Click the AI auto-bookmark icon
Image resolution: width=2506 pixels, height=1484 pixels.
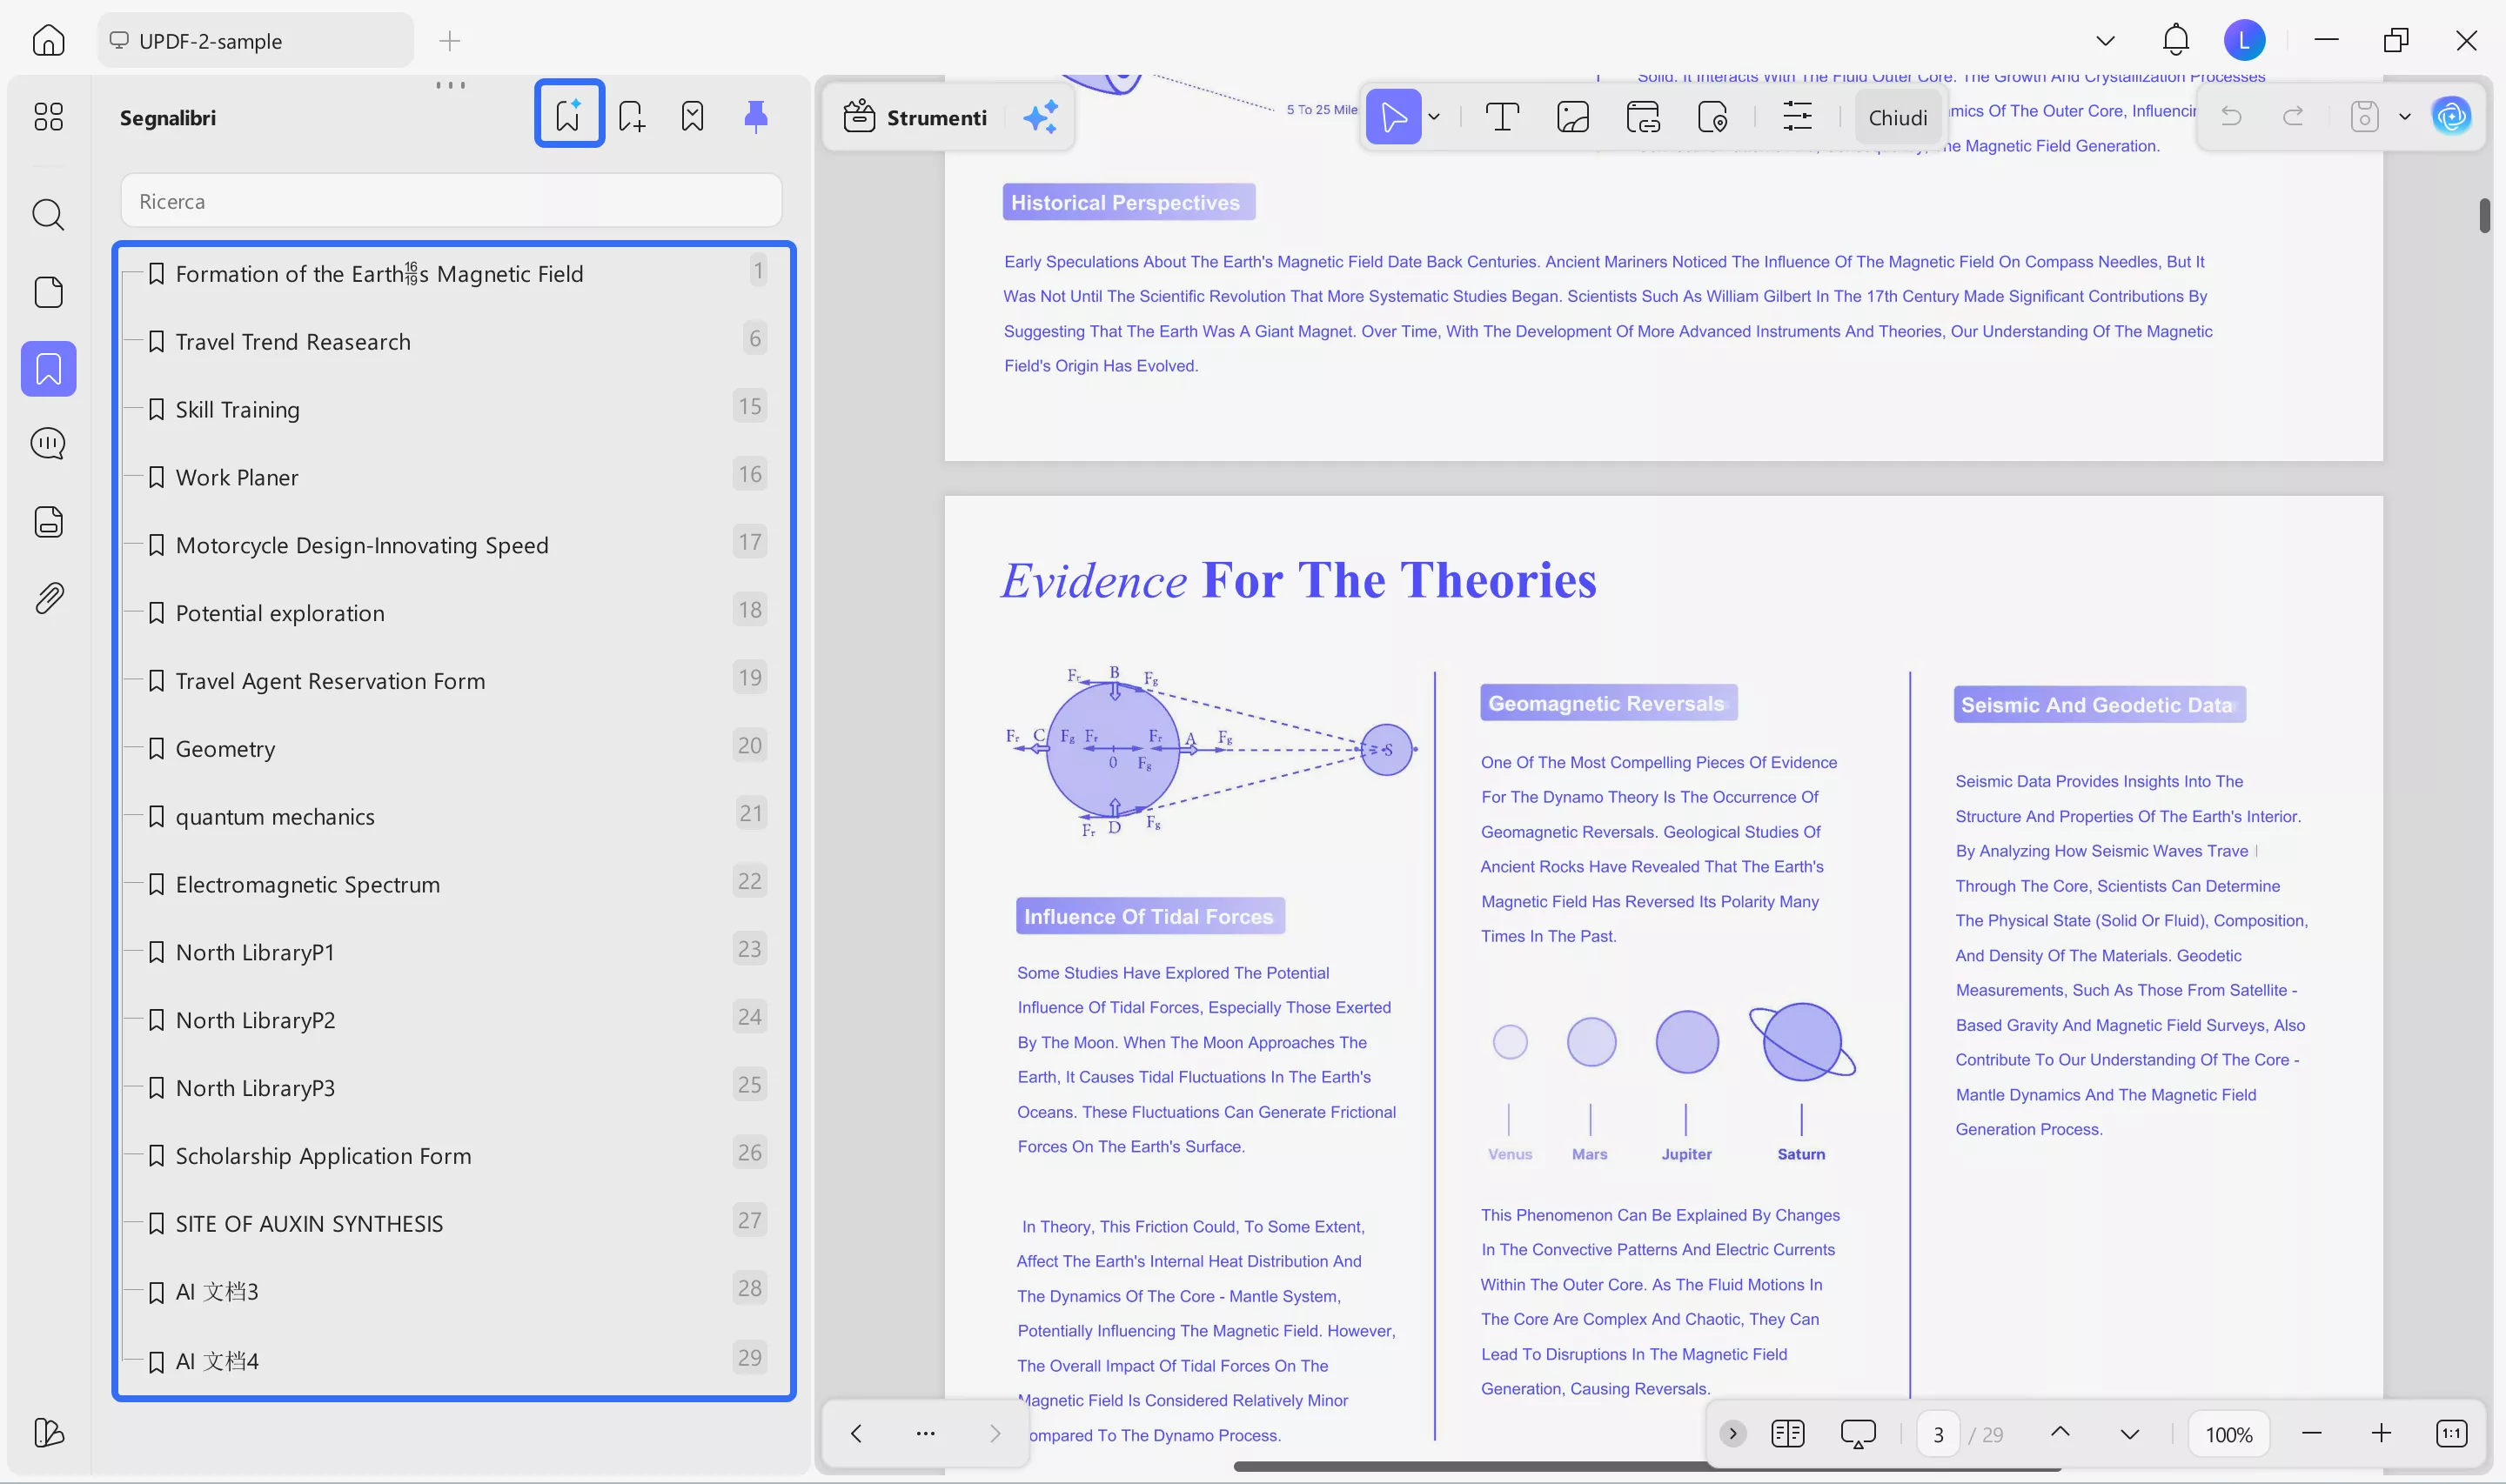tap(568, 114)
